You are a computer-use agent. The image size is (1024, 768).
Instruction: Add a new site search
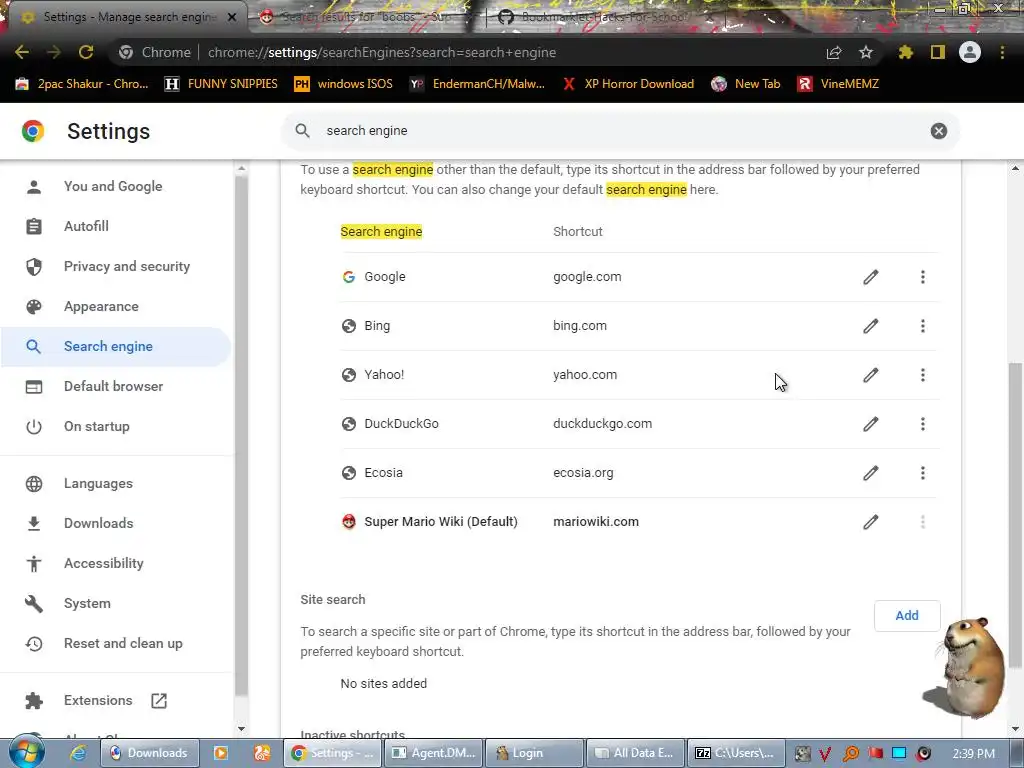click(906, 615)
